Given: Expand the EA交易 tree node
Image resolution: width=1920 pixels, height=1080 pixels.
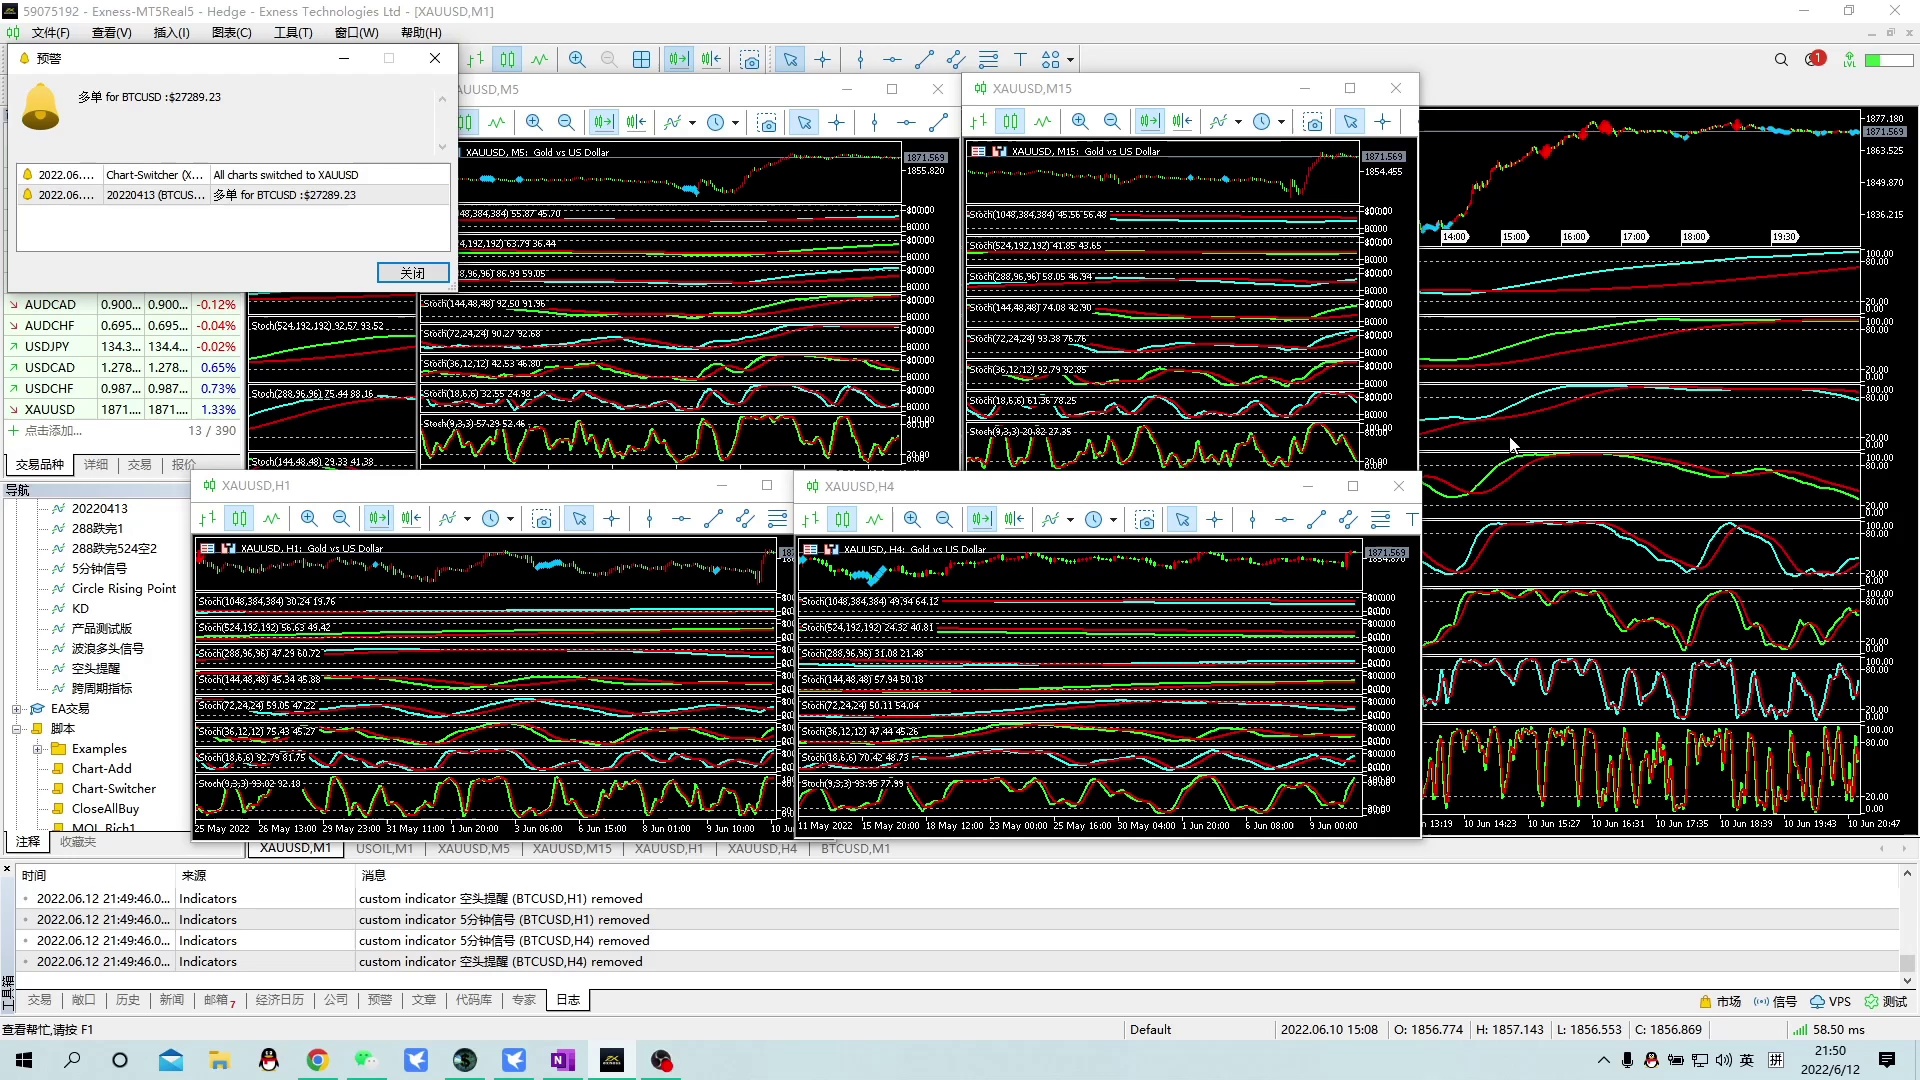Looking at the screenshot, I should tap(17, 709).
